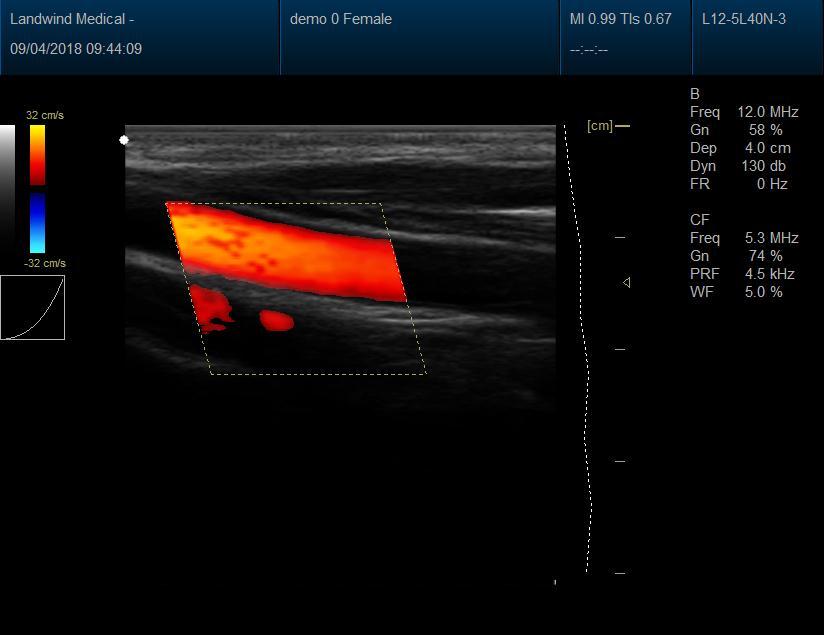Click the white probe orientation marker dot
The width and height of the screenshot is (824, 635).
coord(124,140)
